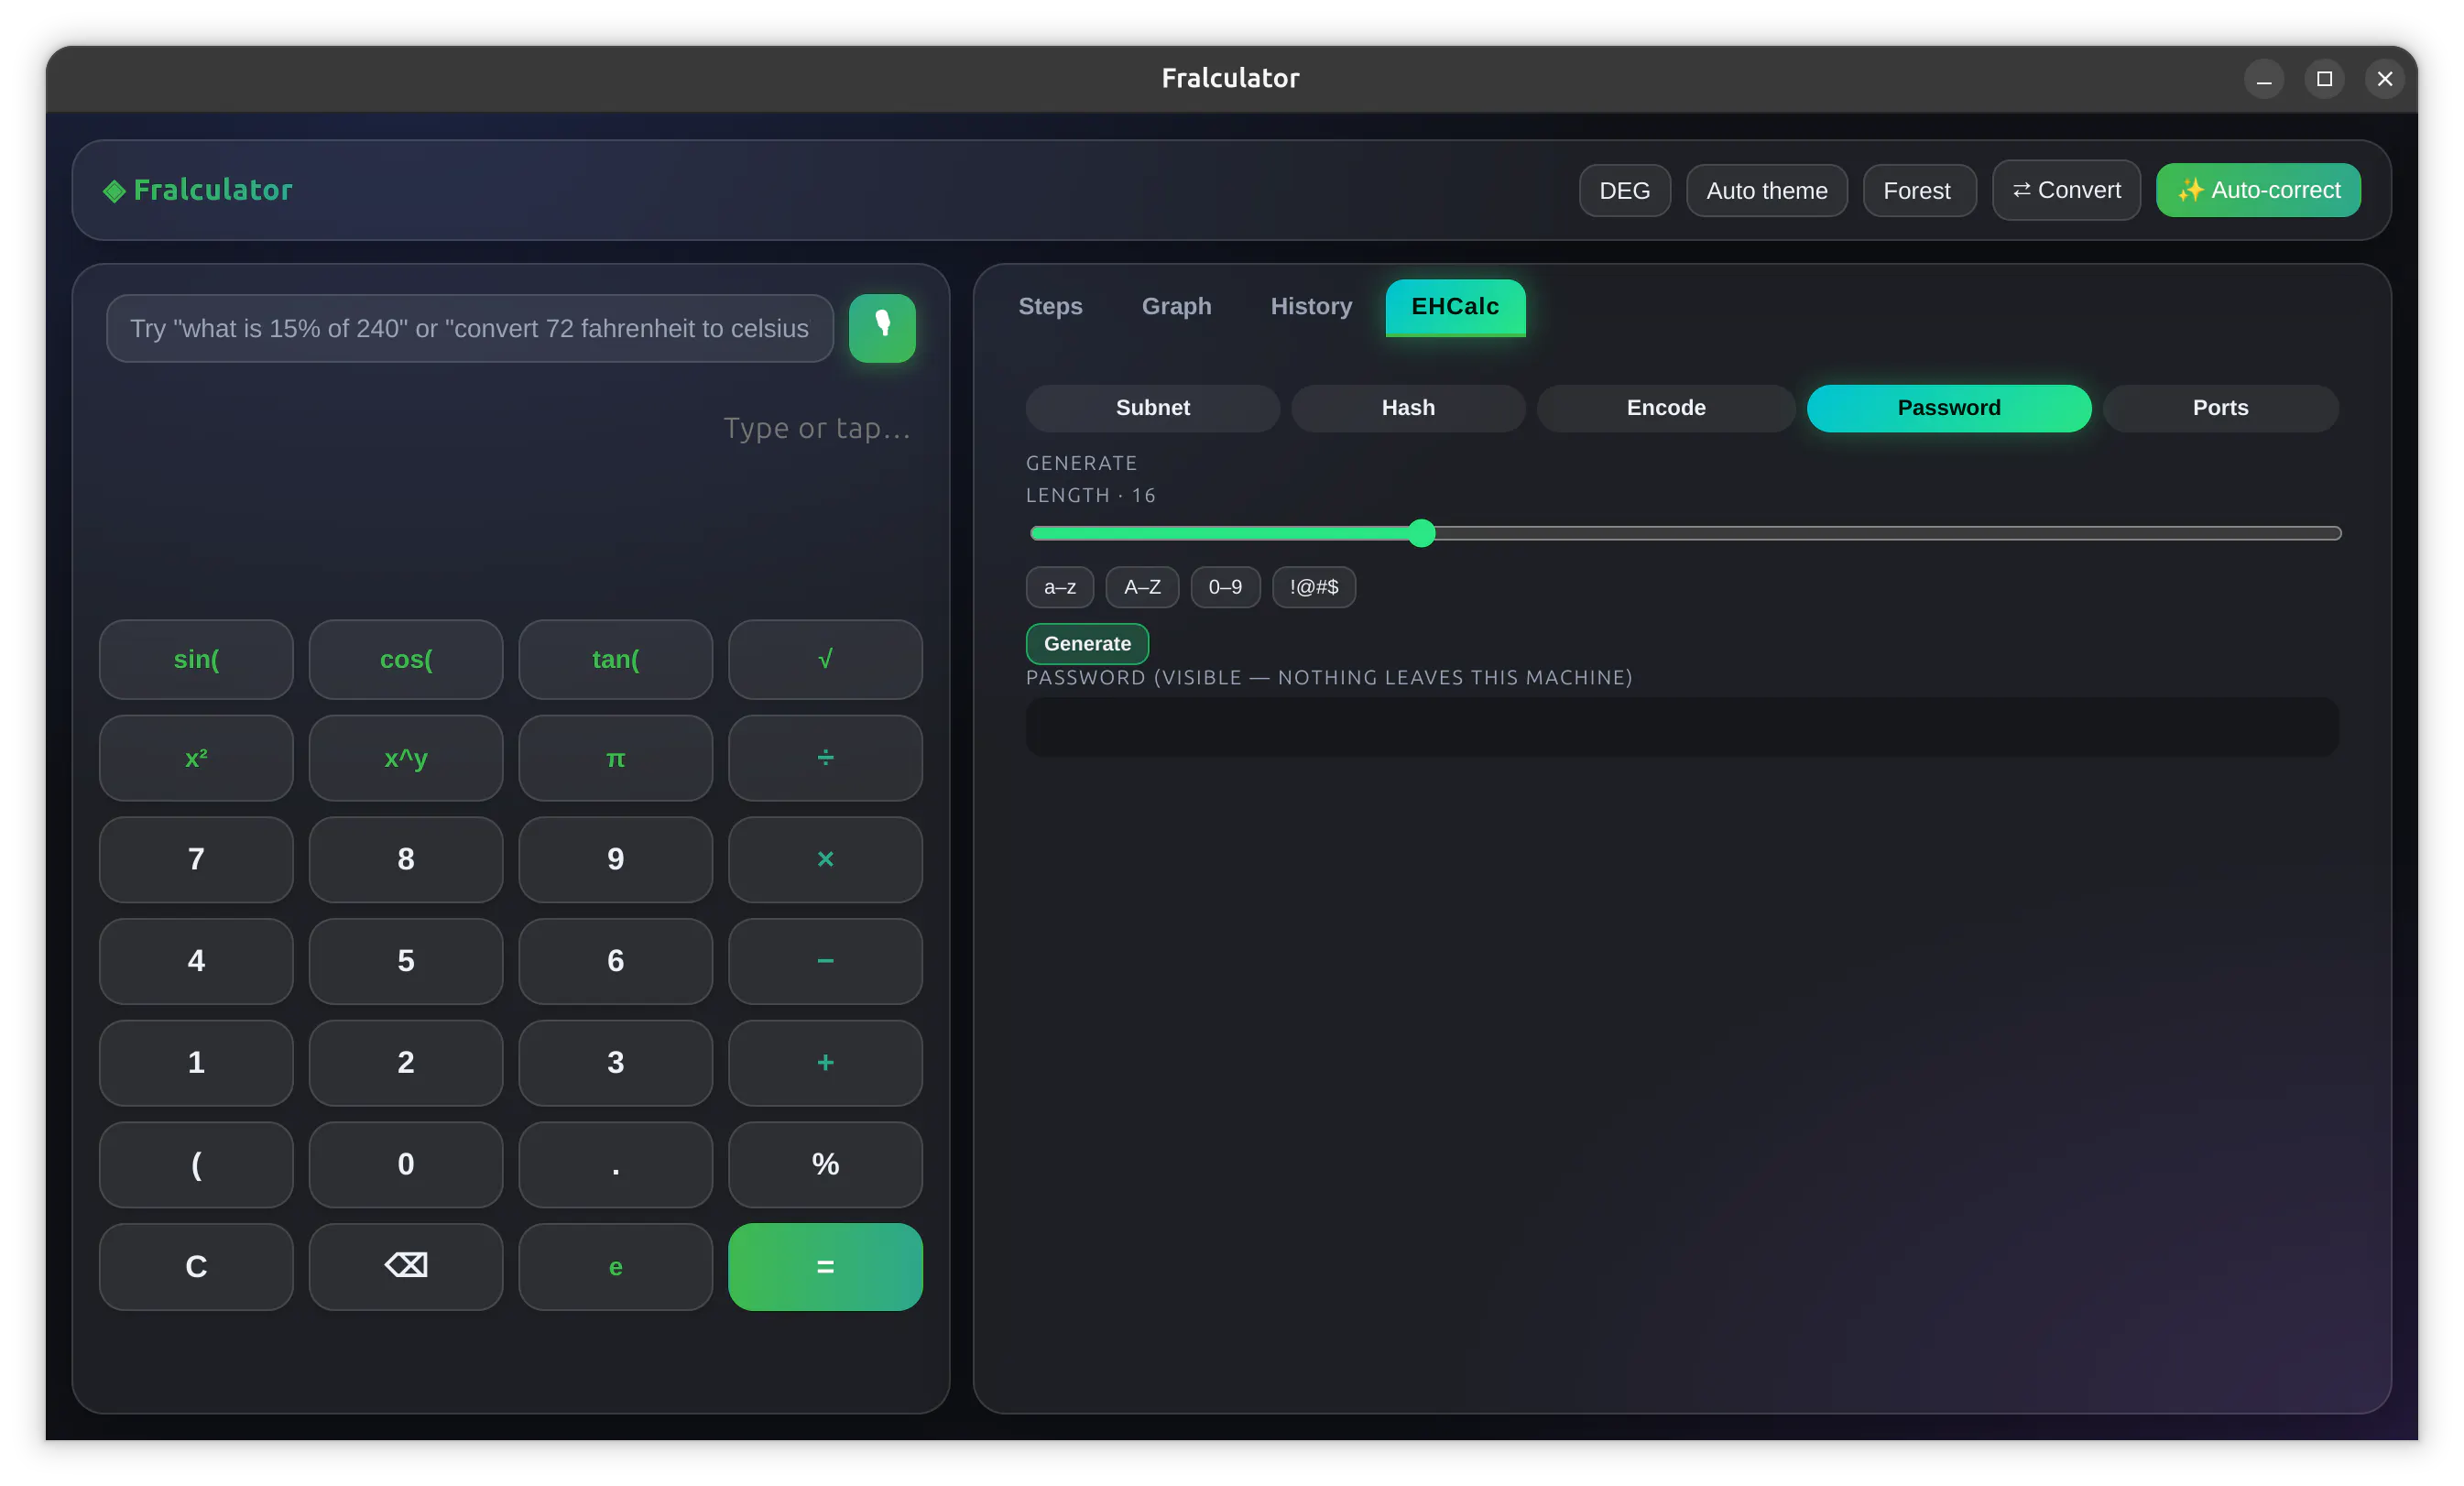Click the sin( function key
Image resolution: width=2464 pixels, height=1486 pixels.
[196, 659]
